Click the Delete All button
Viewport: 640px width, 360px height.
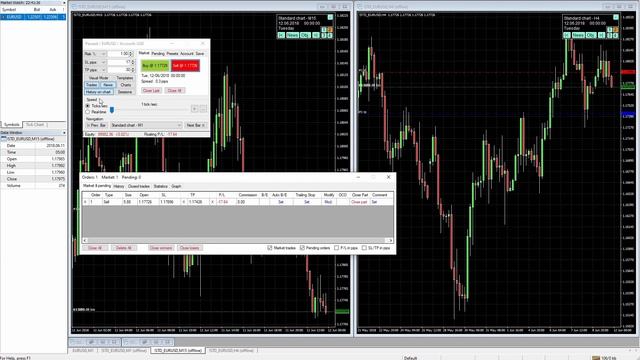point(124,248)
